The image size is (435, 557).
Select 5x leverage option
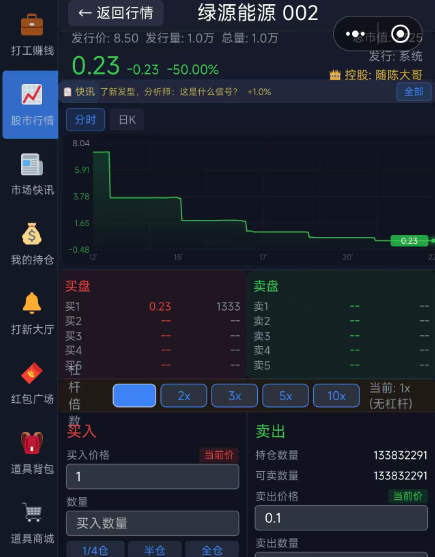[286, 396]
